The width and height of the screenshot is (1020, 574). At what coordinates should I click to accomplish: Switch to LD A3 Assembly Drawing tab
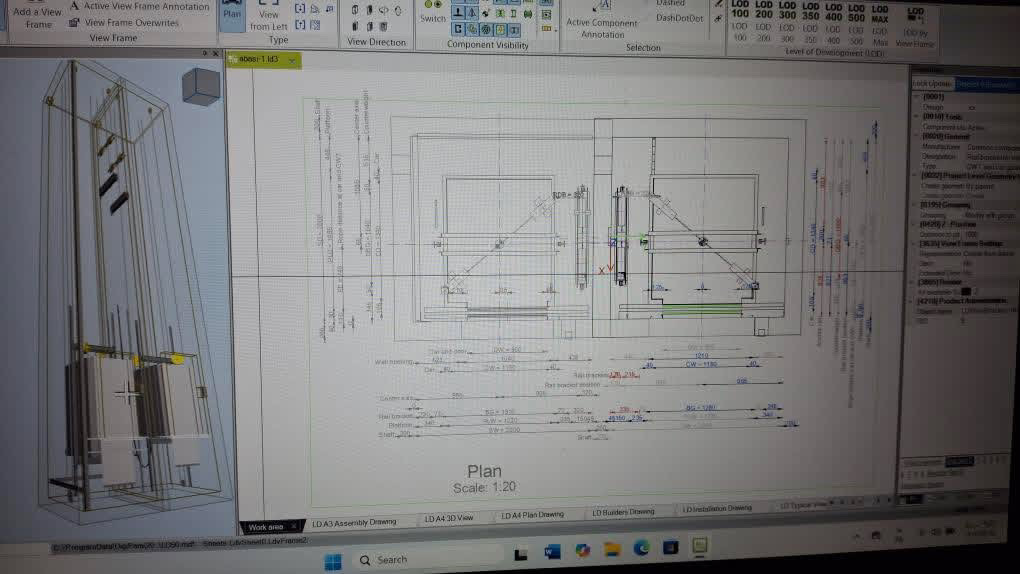(x=353, y=522)
